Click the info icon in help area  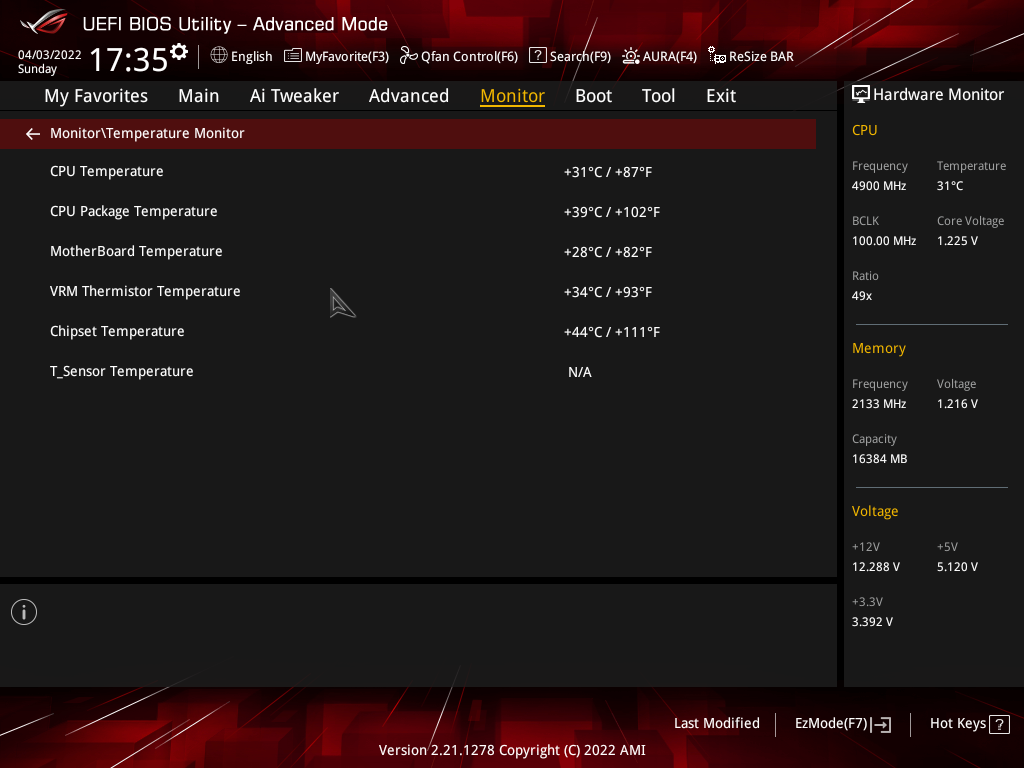pos(24,613)
